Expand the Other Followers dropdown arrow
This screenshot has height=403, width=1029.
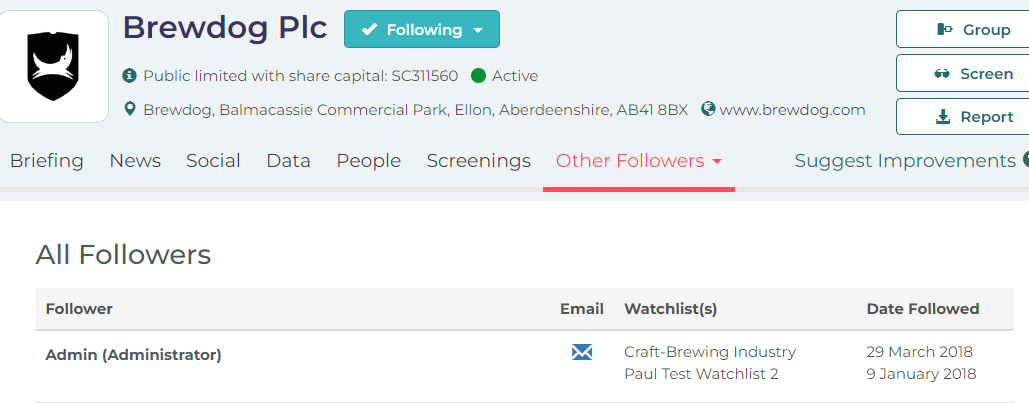pos(717,161)
